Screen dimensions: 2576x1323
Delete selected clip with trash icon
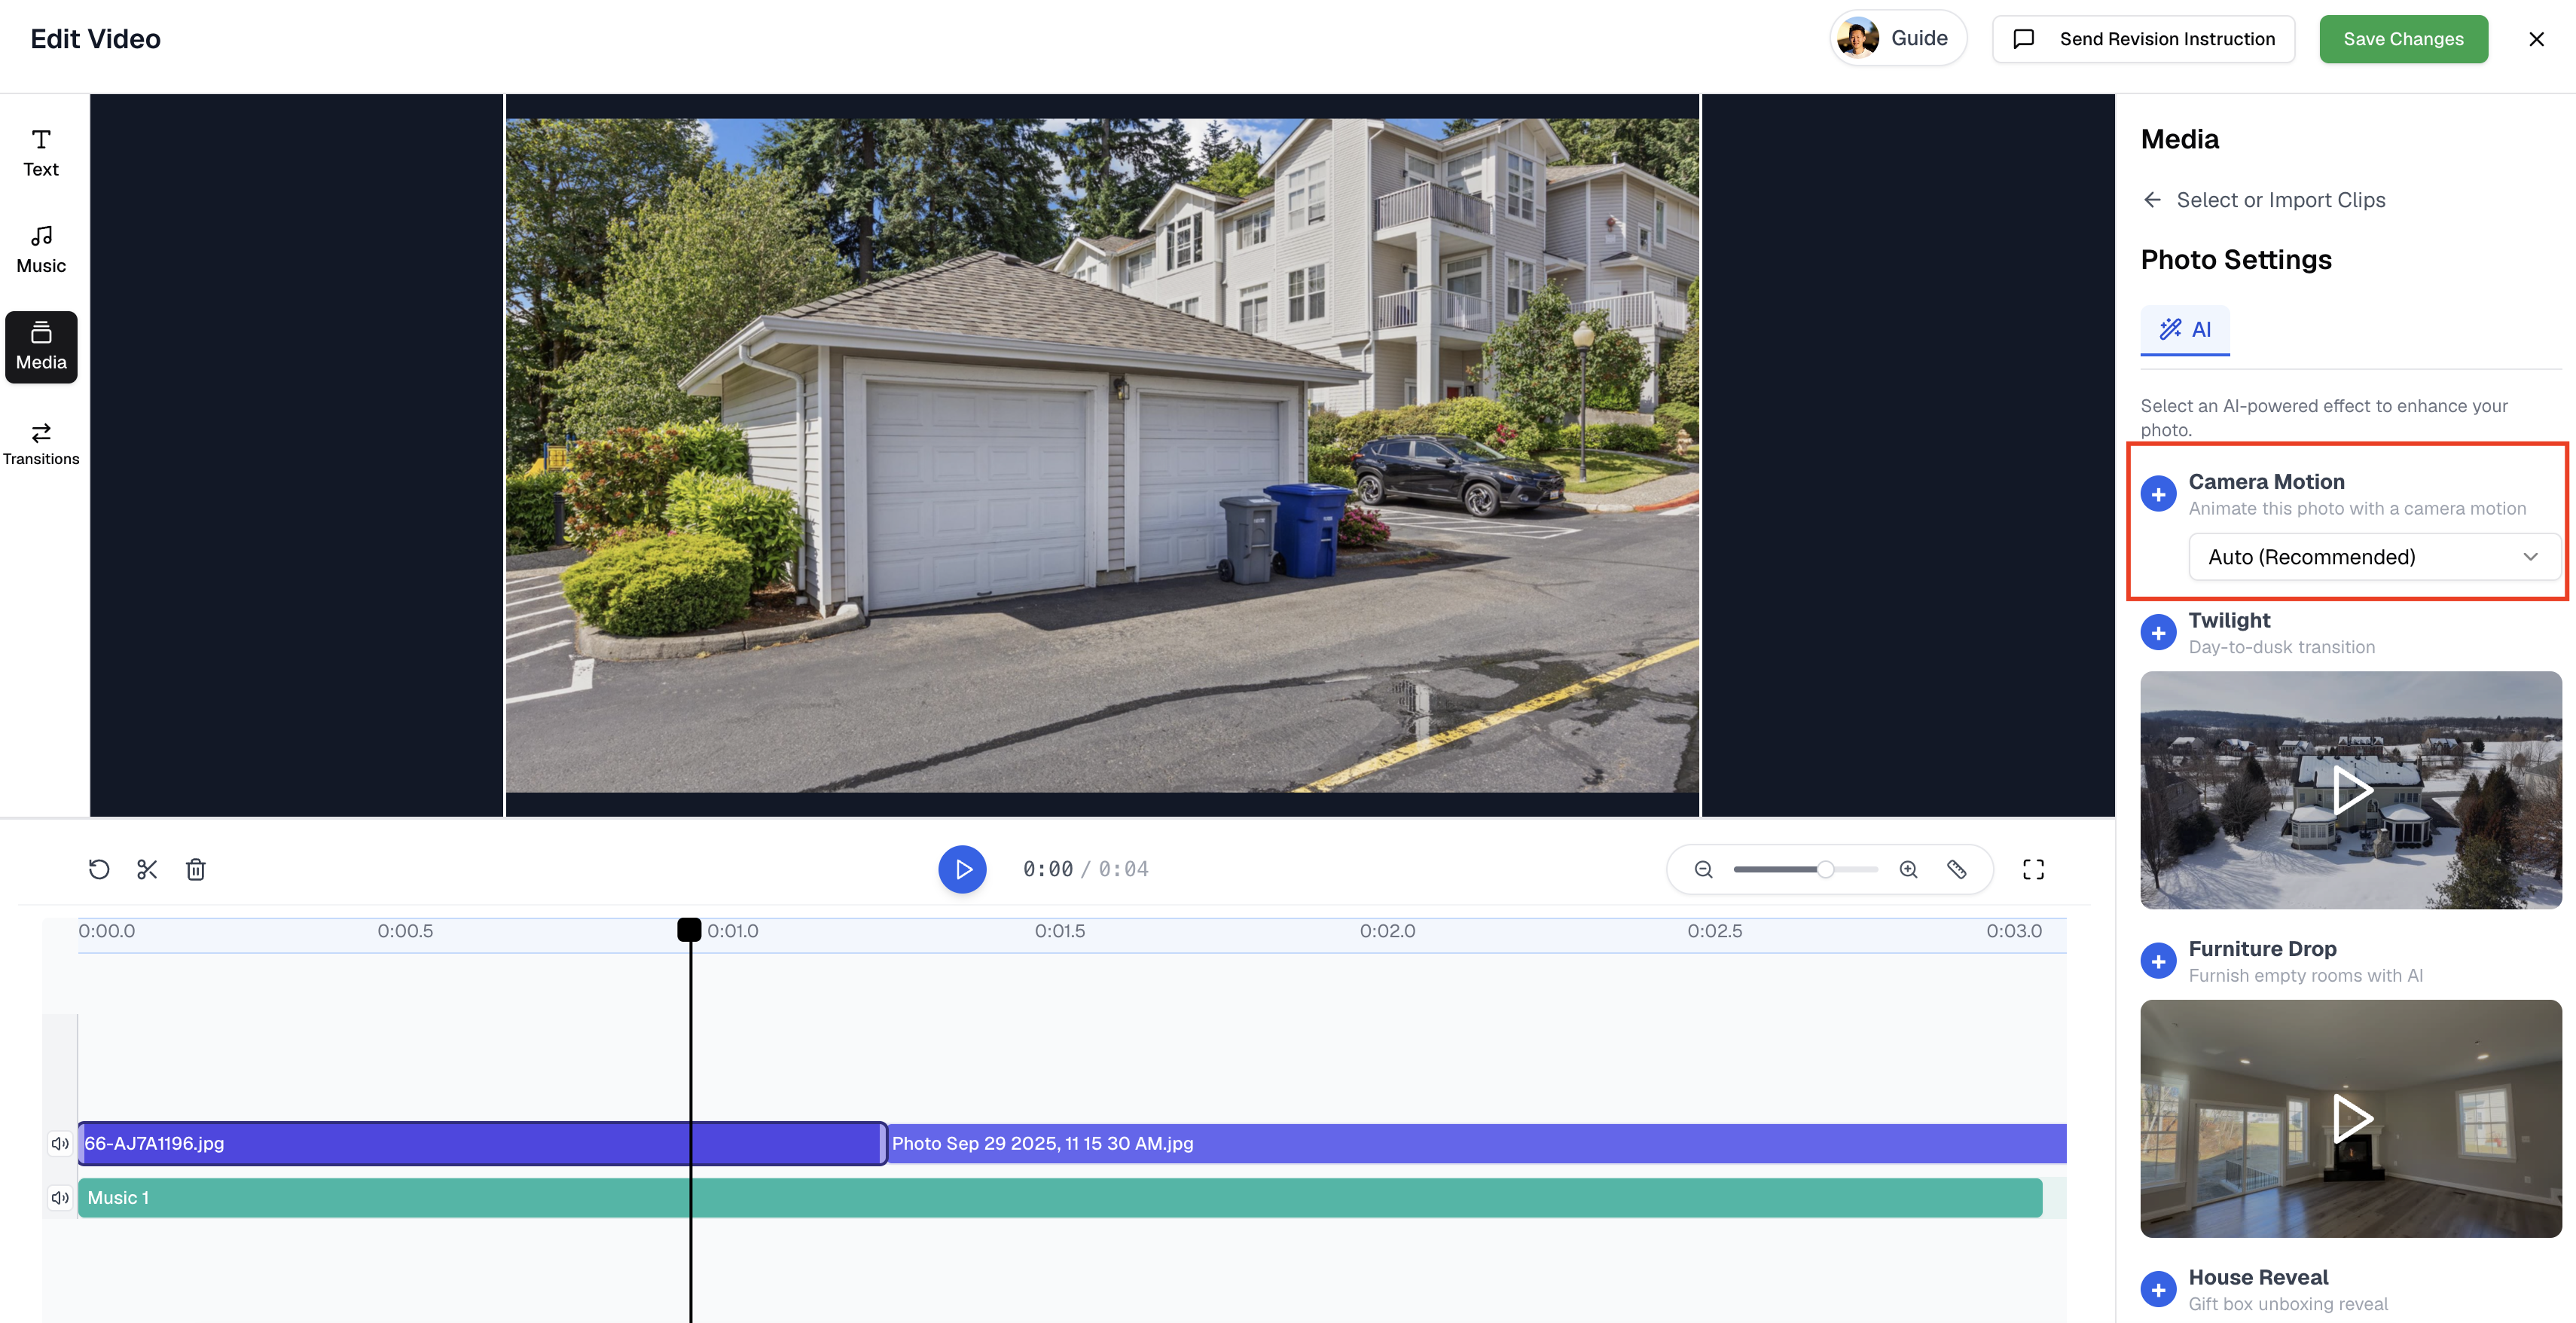[196, 869]
